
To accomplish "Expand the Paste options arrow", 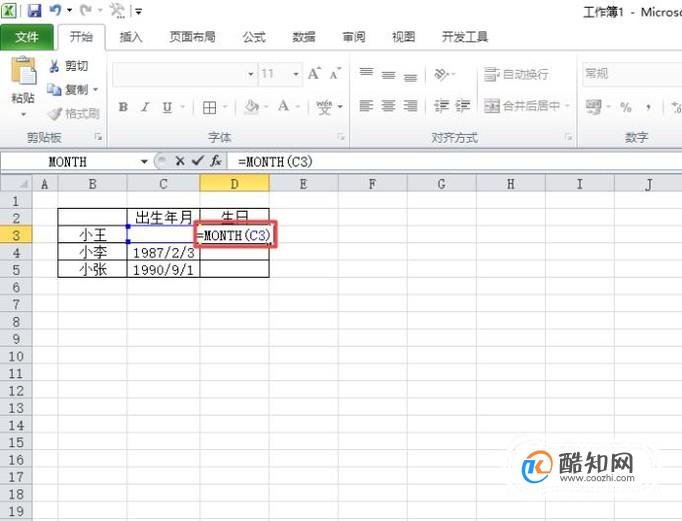I will coord(23,114).
